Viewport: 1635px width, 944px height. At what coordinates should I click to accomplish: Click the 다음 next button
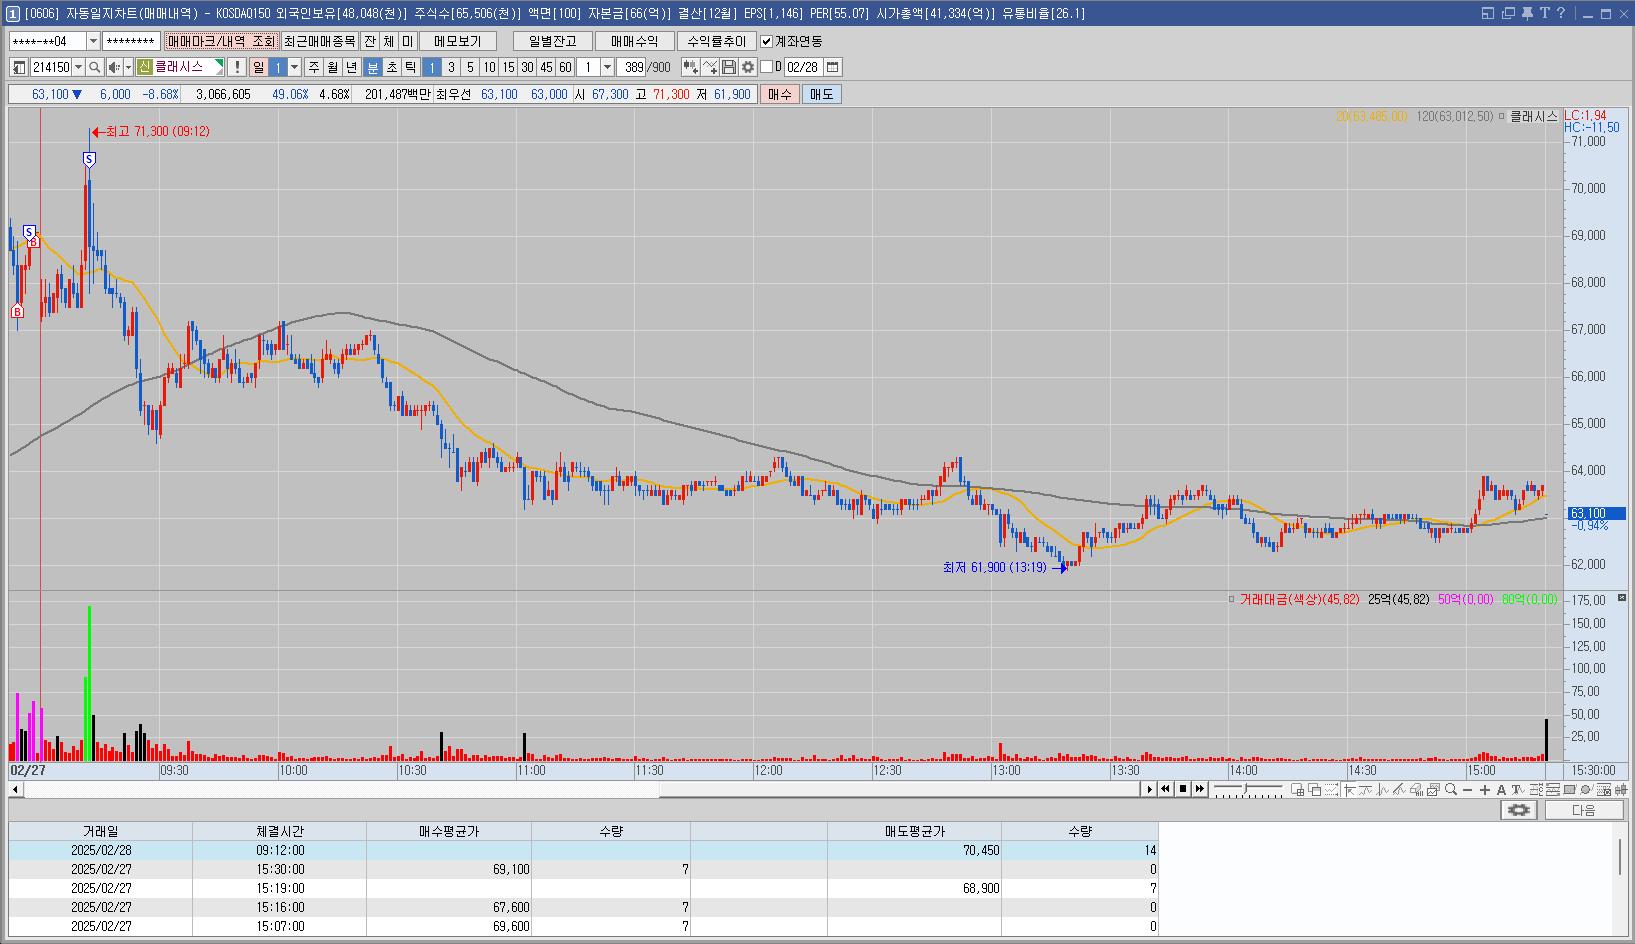pyautogui.click(x=1584, y=810)
